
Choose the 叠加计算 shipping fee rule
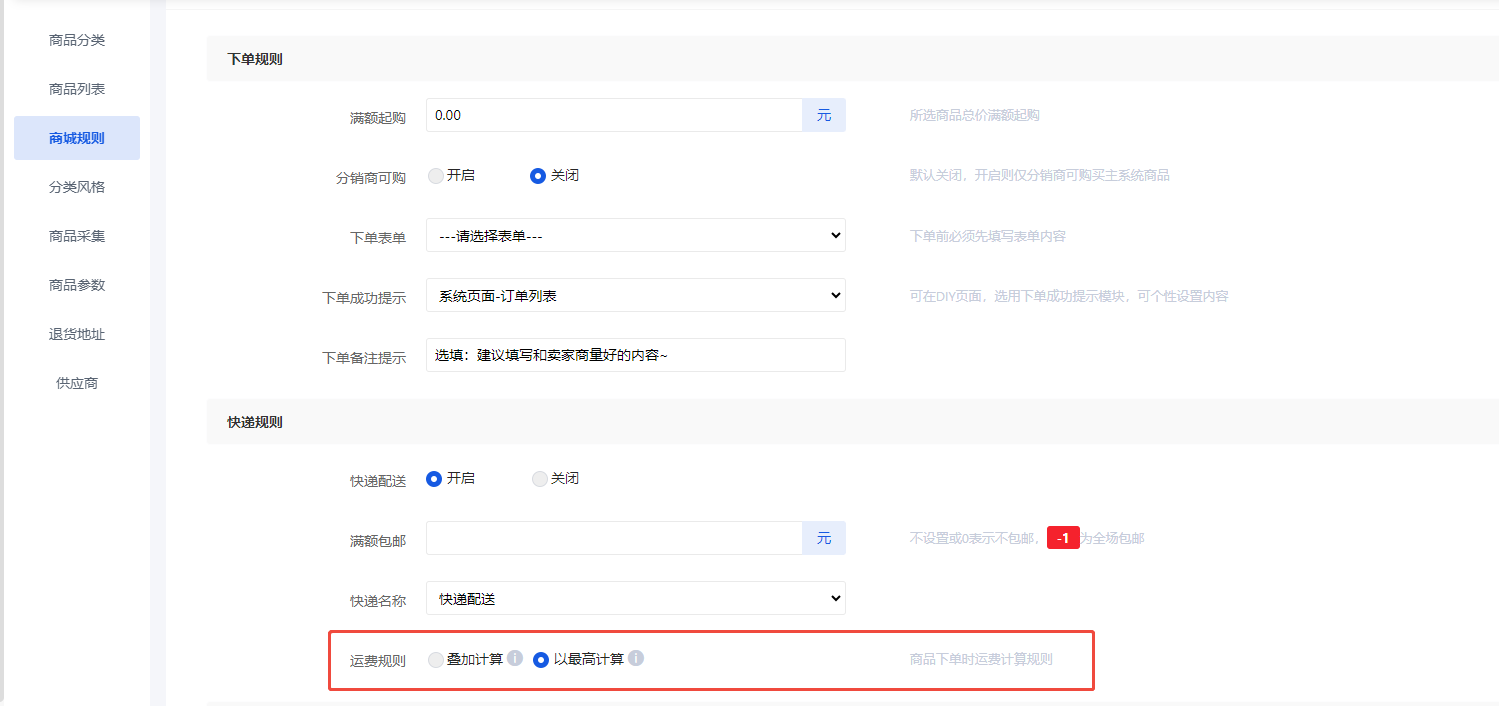tap(436, 660)
